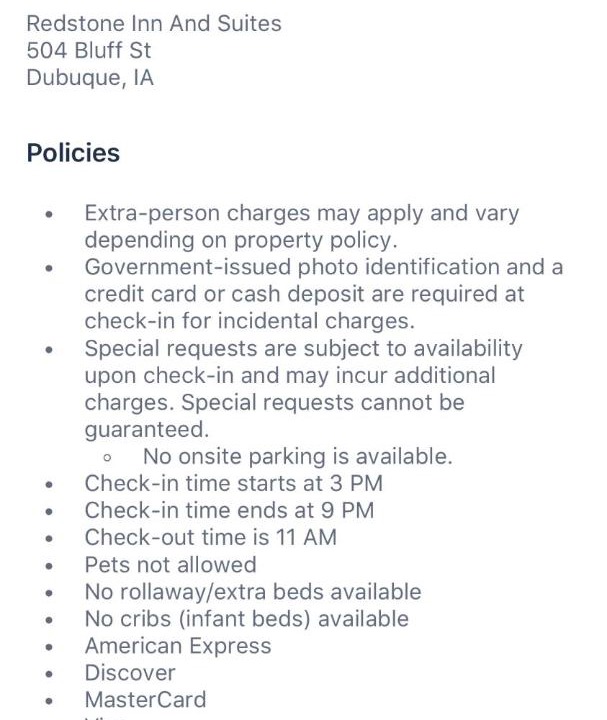Click the hollow bullet beside onsite parking
The width and height of the screenshot is (607, 720).
(107, 457)
